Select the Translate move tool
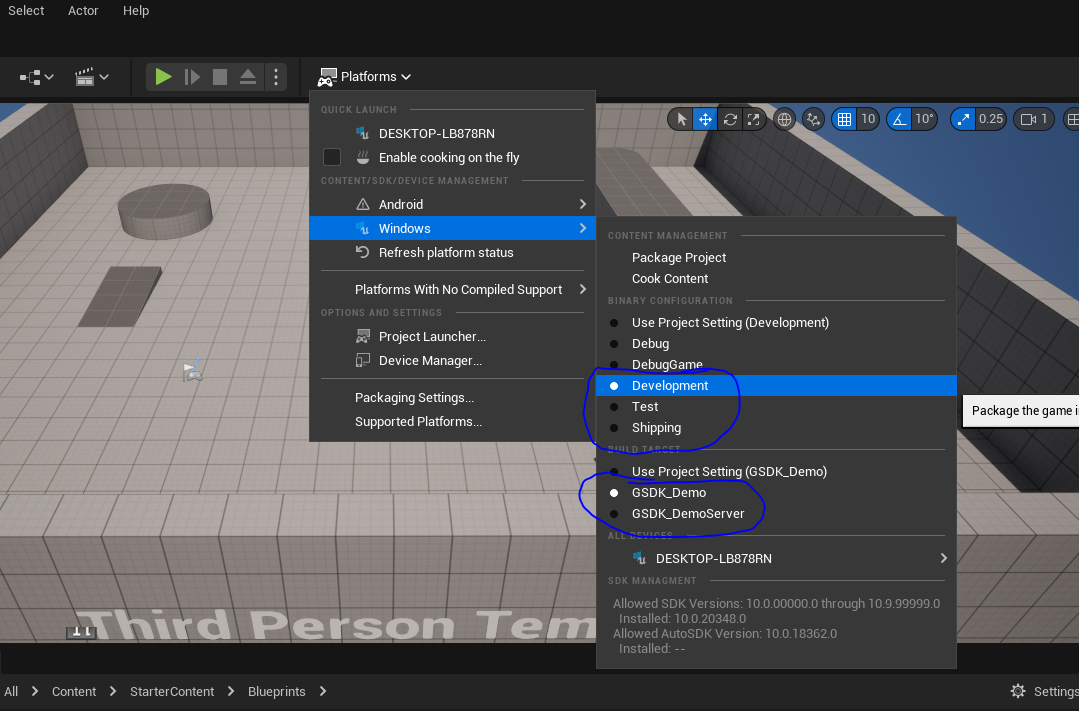Viewport: 1079px width, 711px height. [x=705, y=119]
